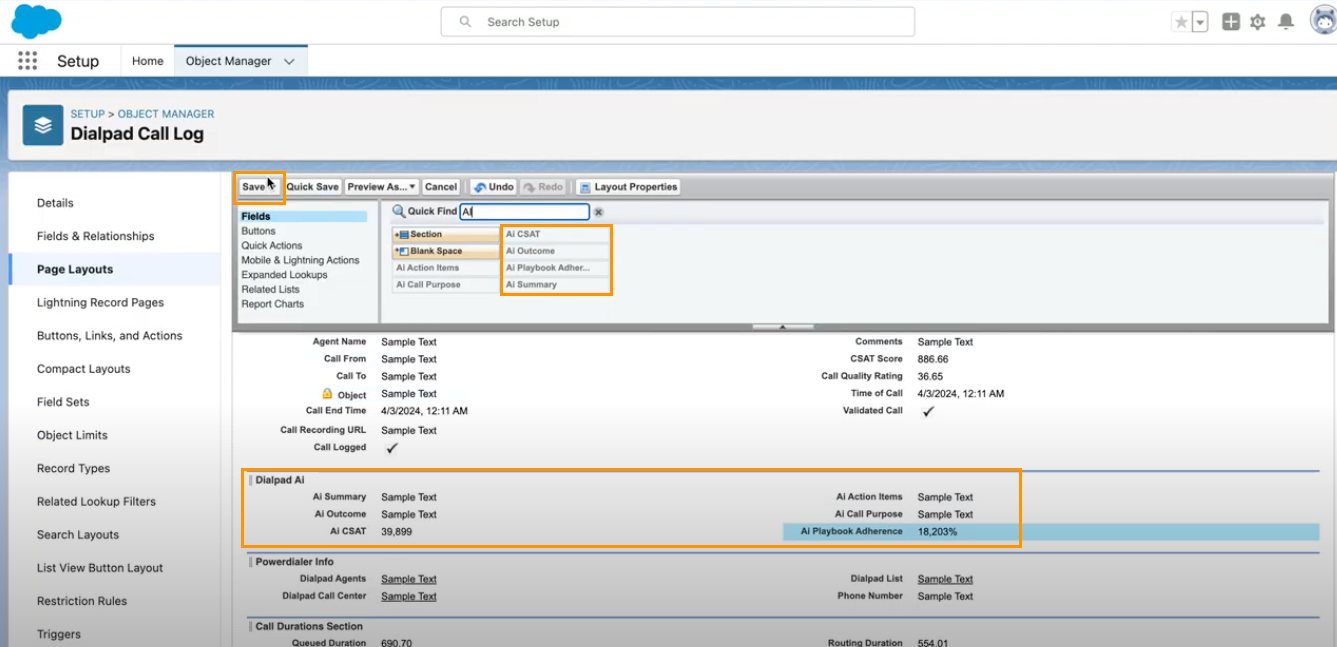Viewport: 1337px width, 647px height.
Task: Select the Section palette item
Action: click(446, 234)
